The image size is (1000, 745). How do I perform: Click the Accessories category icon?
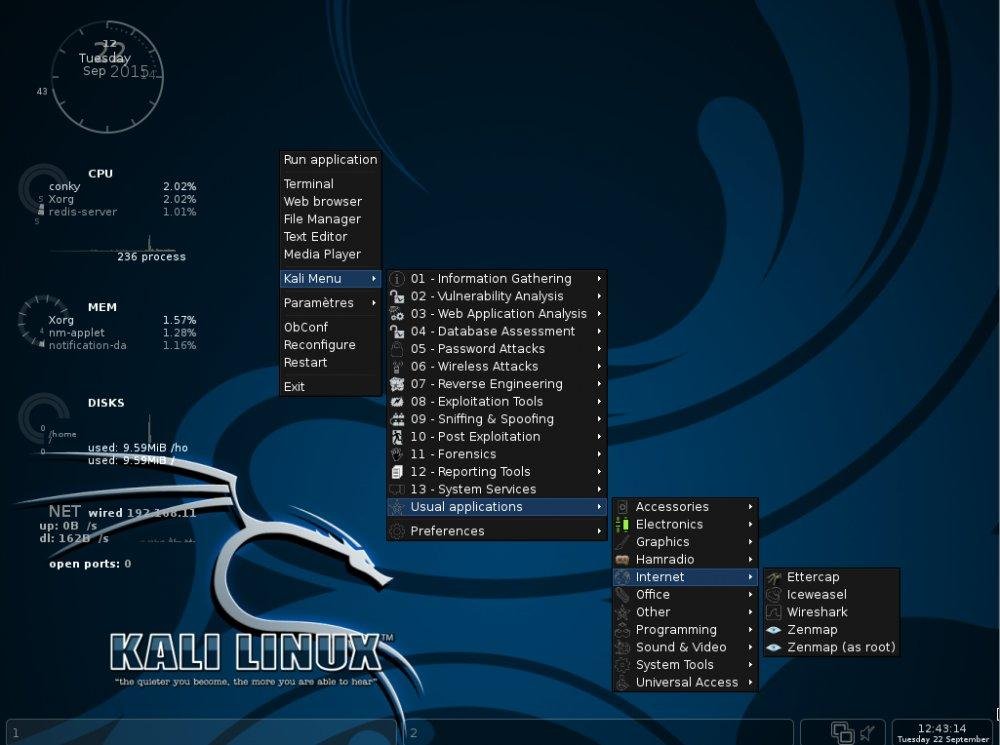622,507
